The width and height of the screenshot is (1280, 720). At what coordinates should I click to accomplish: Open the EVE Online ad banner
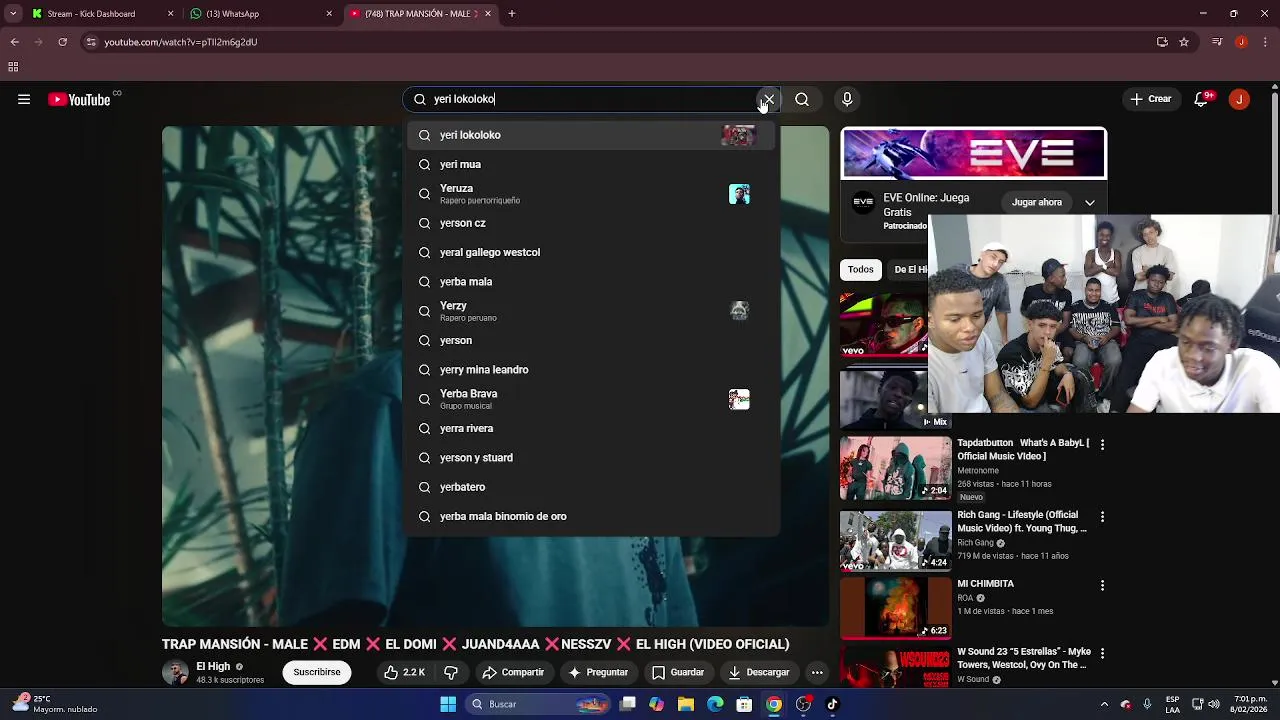974,154
